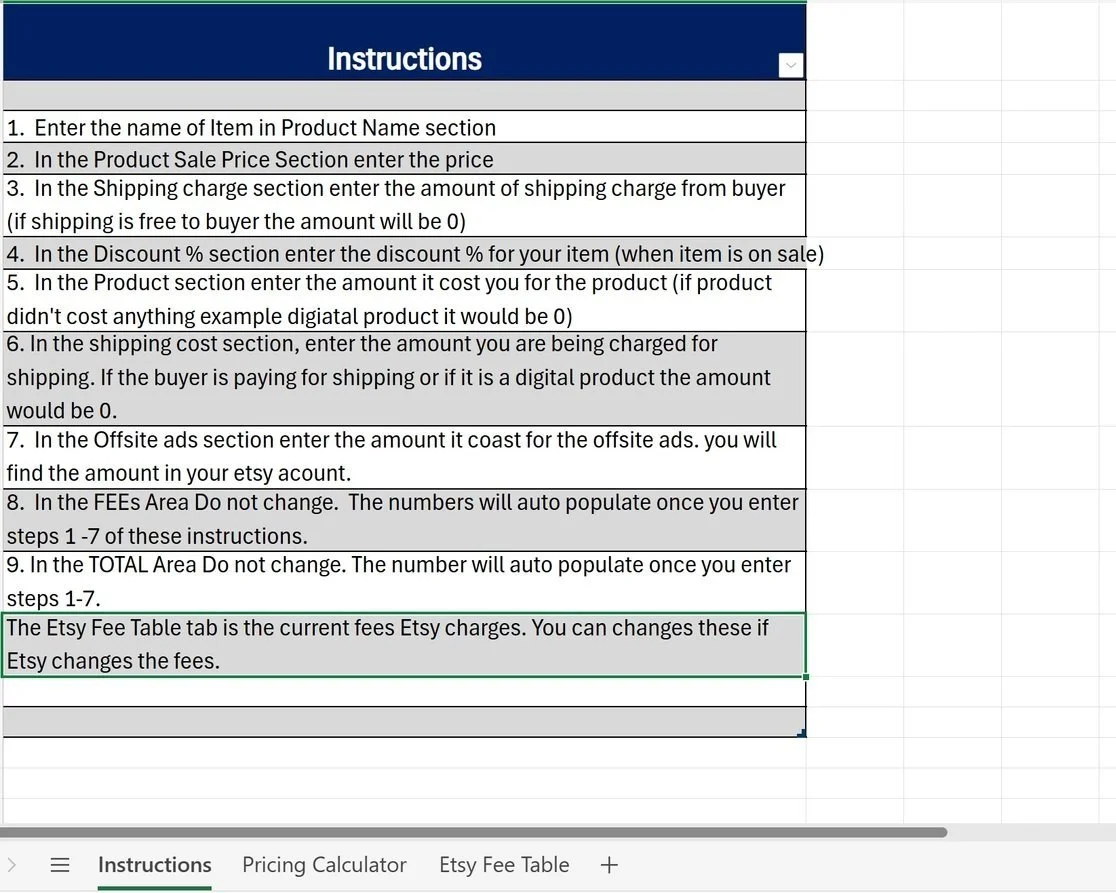Select cell '6. In the shipping cost section'
Viewport: 1116px width, 893px height.
point(404,379)
